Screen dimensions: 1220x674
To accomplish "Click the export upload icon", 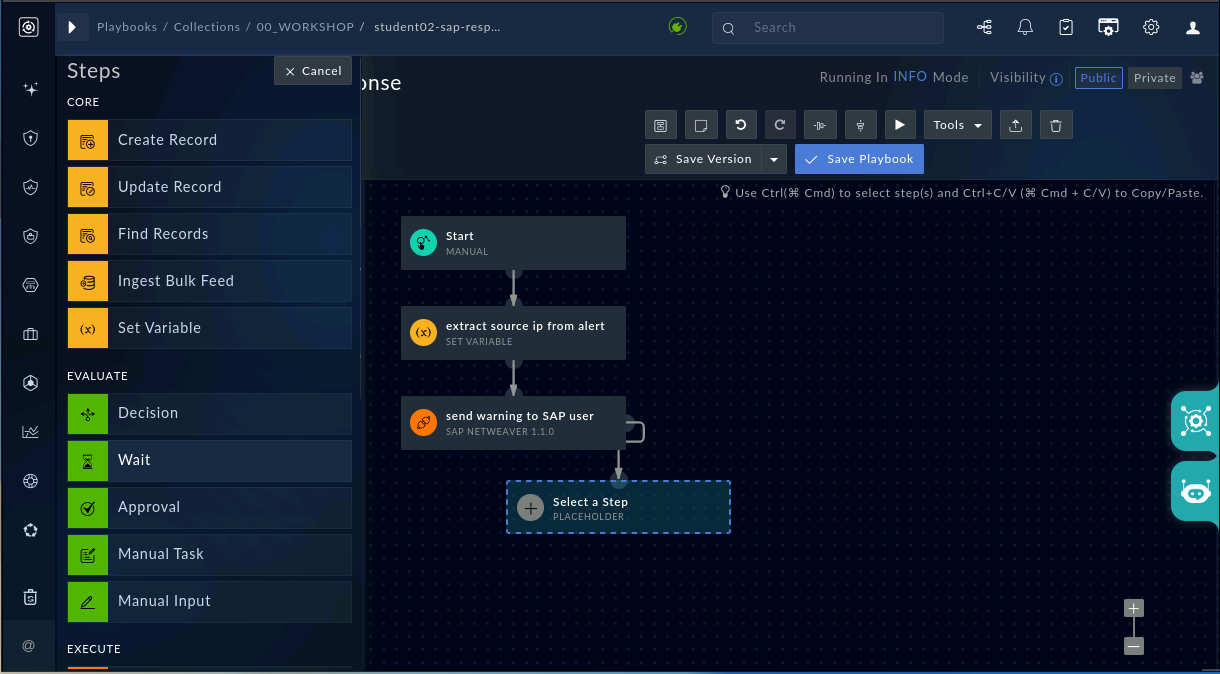I will (x=1016, y=125).
